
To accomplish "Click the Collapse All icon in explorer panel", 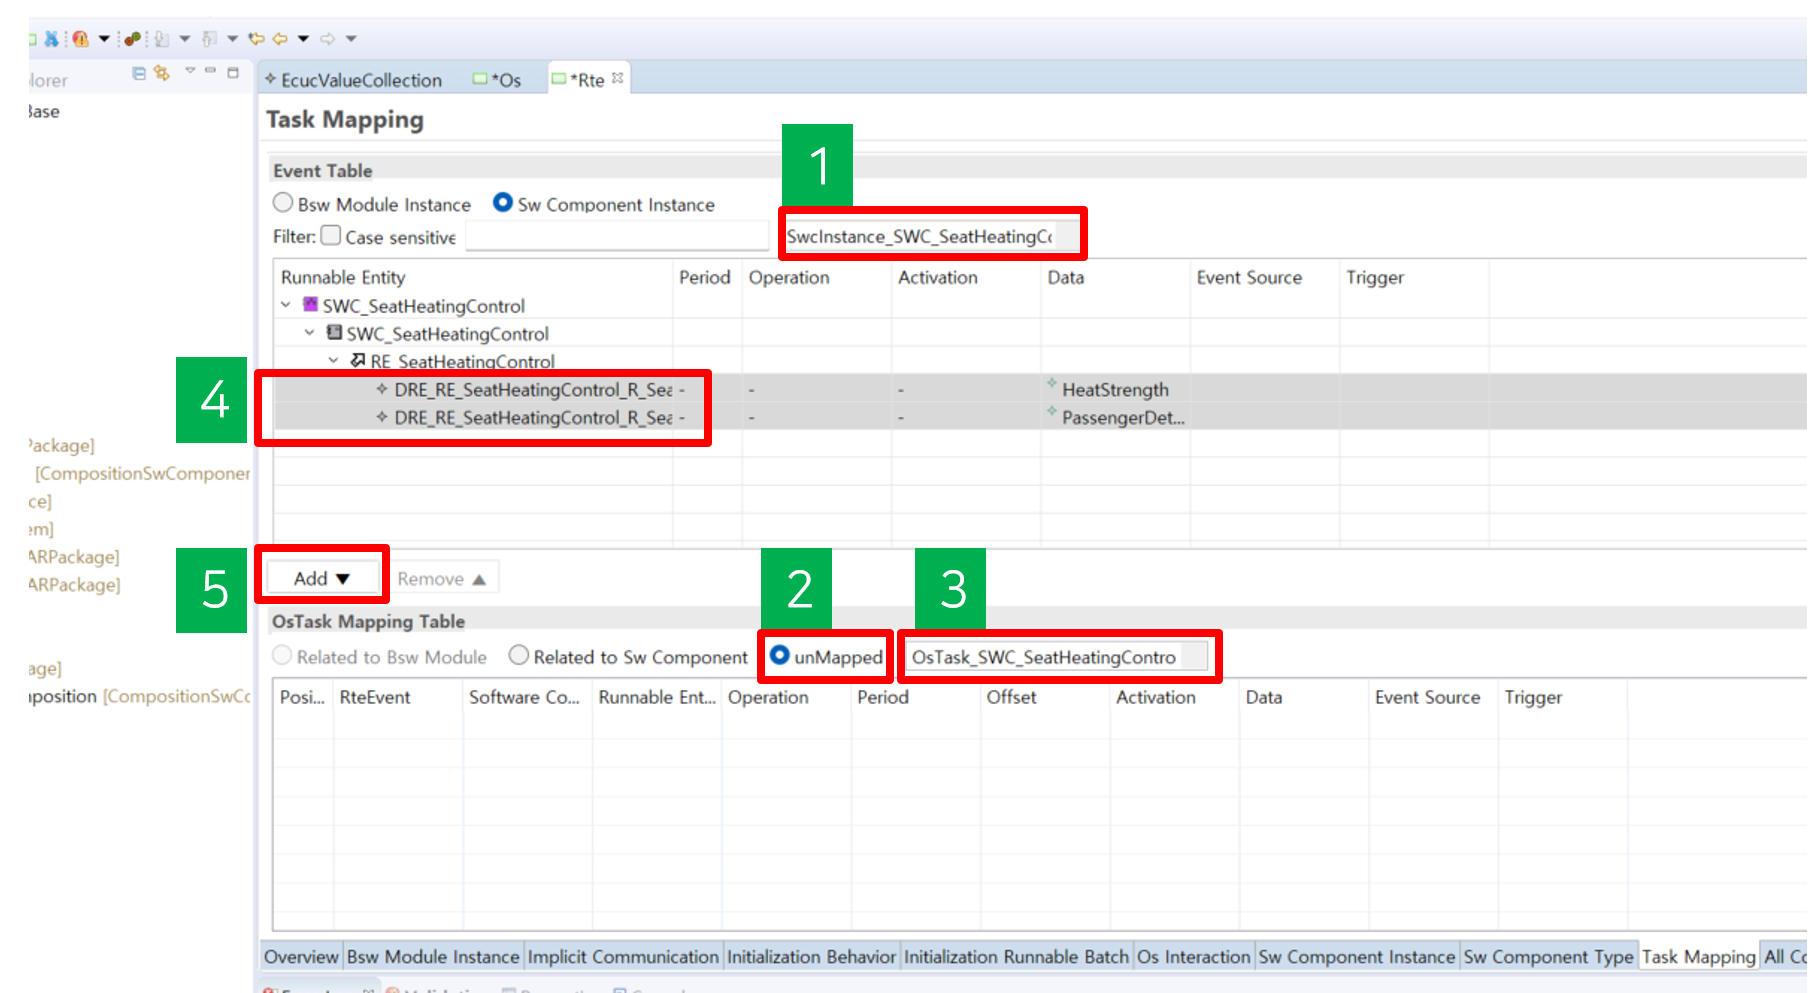I will pos(139,73).
